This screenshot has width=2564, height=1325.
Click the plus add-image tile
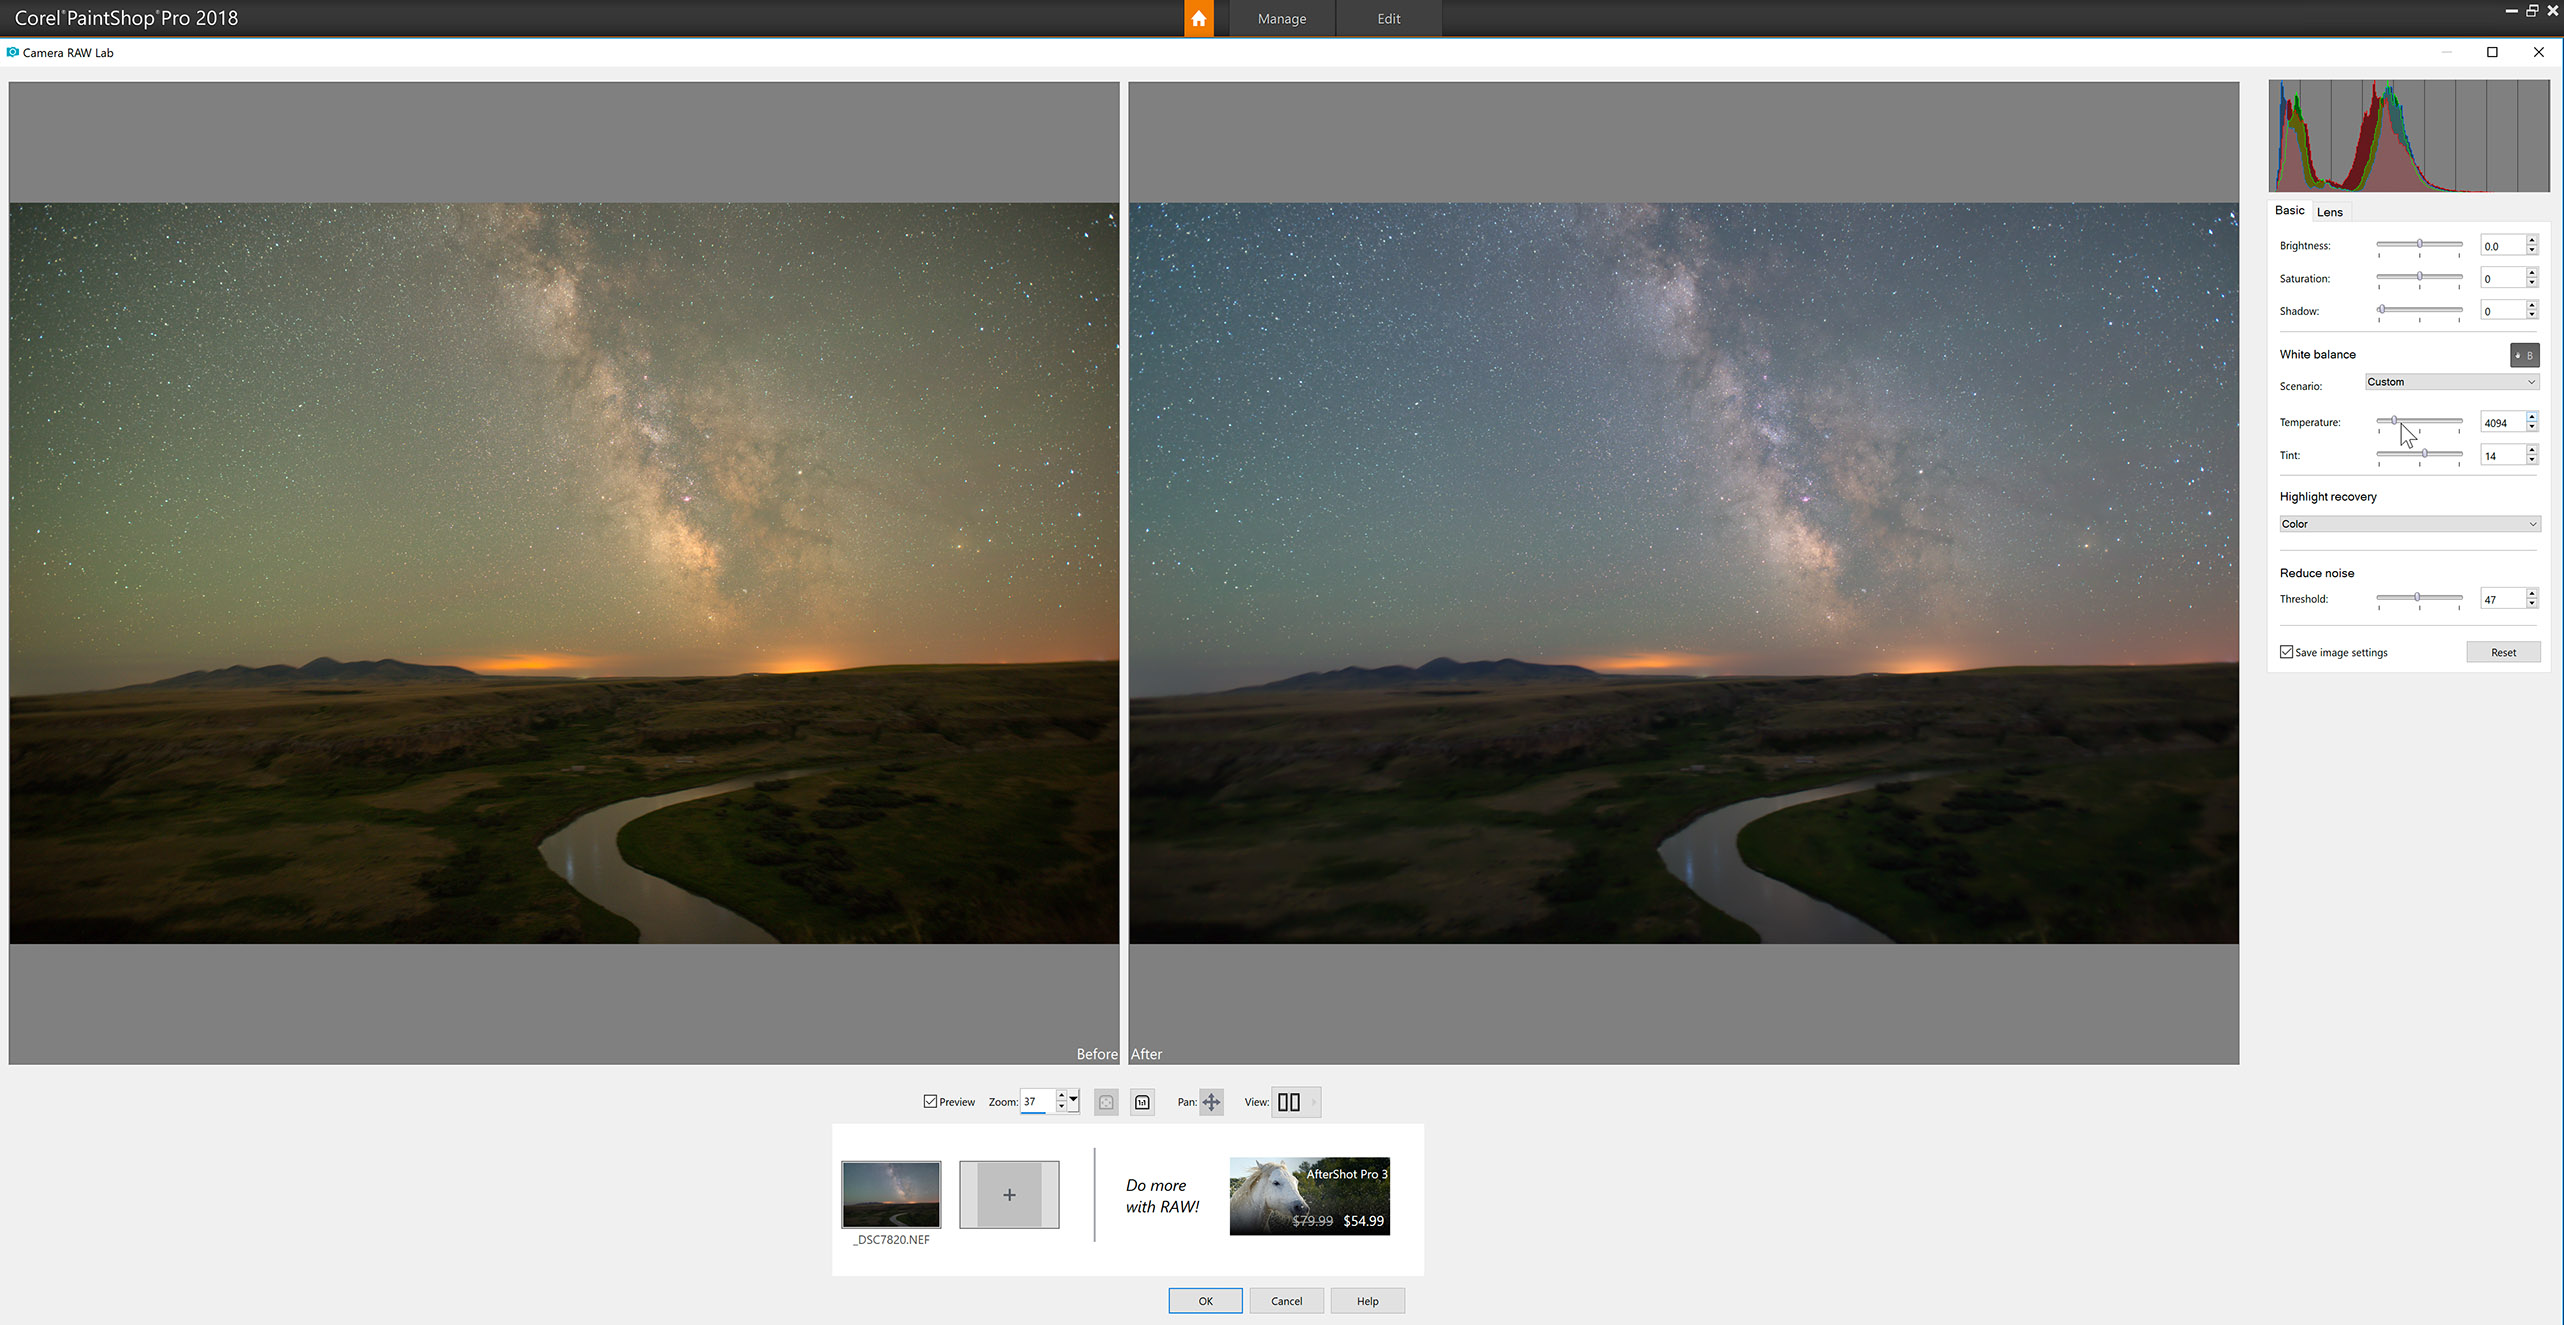pos(1009,1195)
